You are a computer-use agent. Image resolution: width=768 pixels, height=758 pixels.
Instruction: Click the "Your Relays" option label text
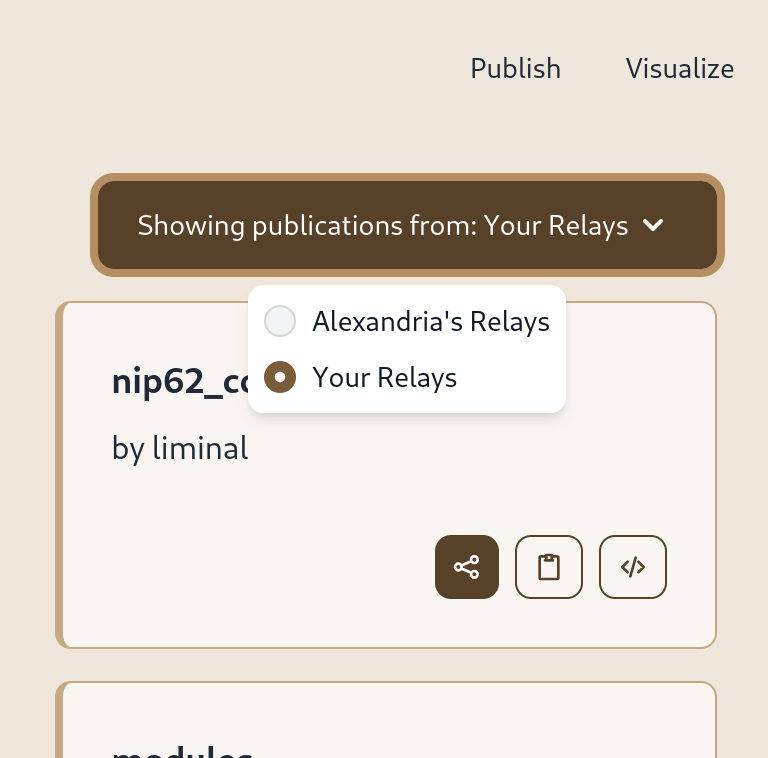384,377
